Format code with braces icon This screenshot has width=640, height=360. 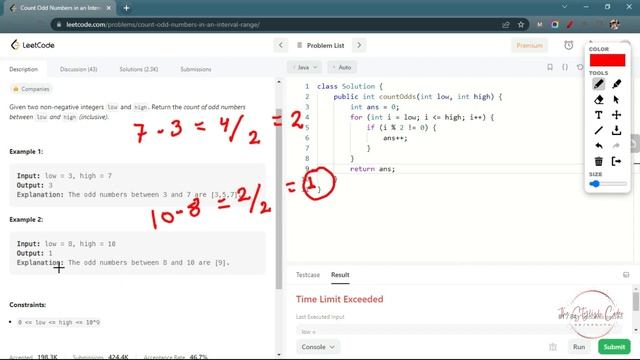point(565,67)
